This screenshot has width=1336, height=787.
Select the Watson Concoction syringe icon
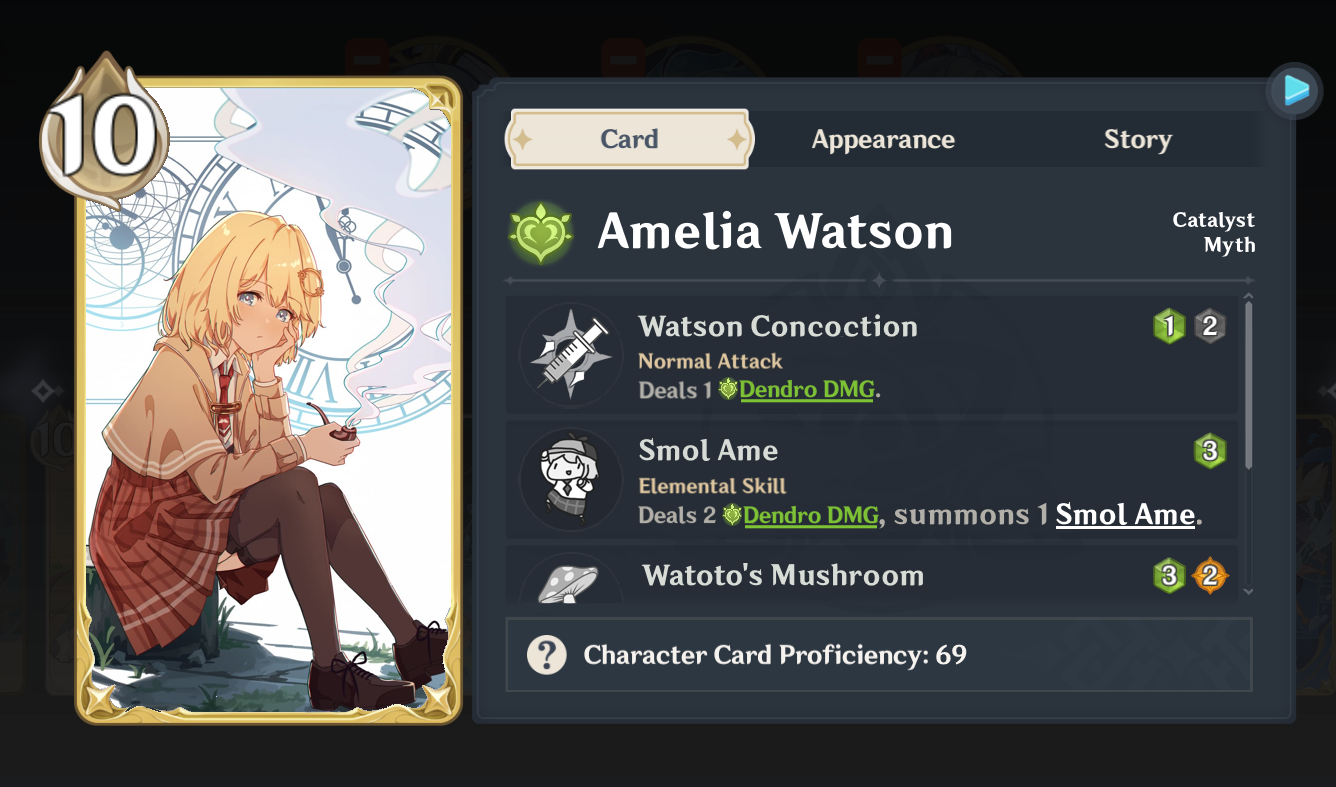(571, 354)
